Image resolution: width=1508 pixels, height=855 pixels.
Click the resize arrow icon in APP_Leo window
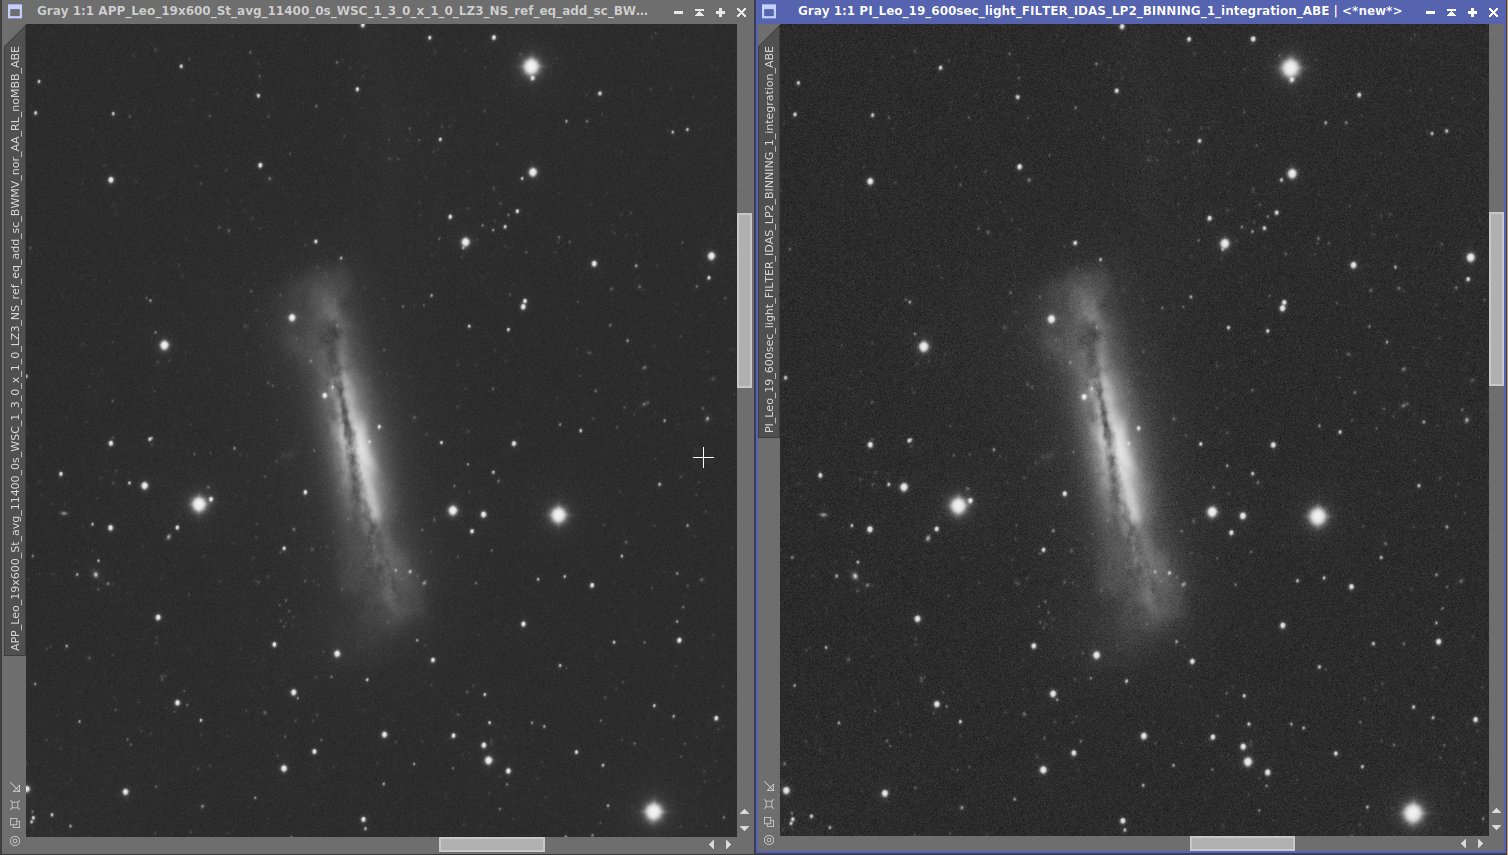click(x=14, y=787)
